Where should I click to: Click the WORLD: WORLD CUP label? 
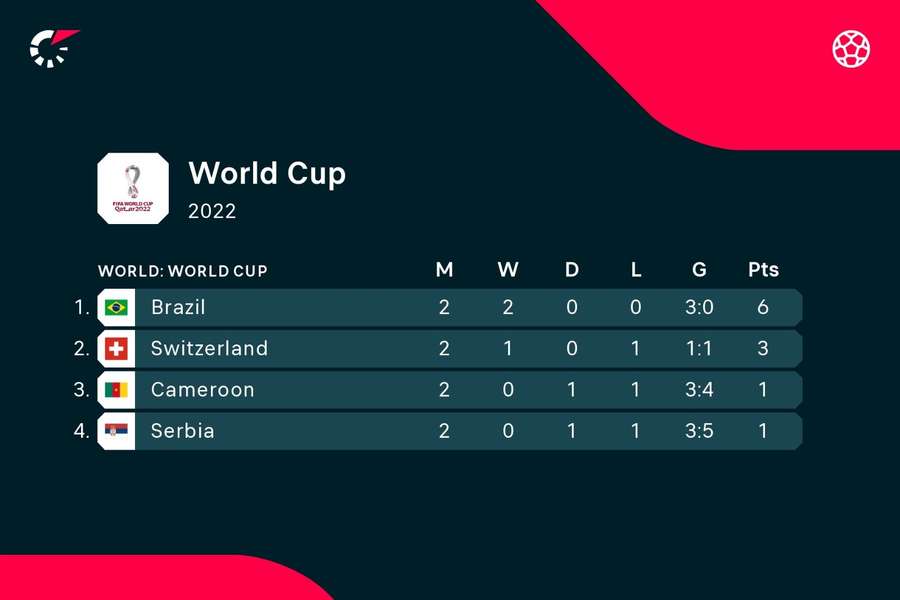pyautogui.click(x=183, y=270)
